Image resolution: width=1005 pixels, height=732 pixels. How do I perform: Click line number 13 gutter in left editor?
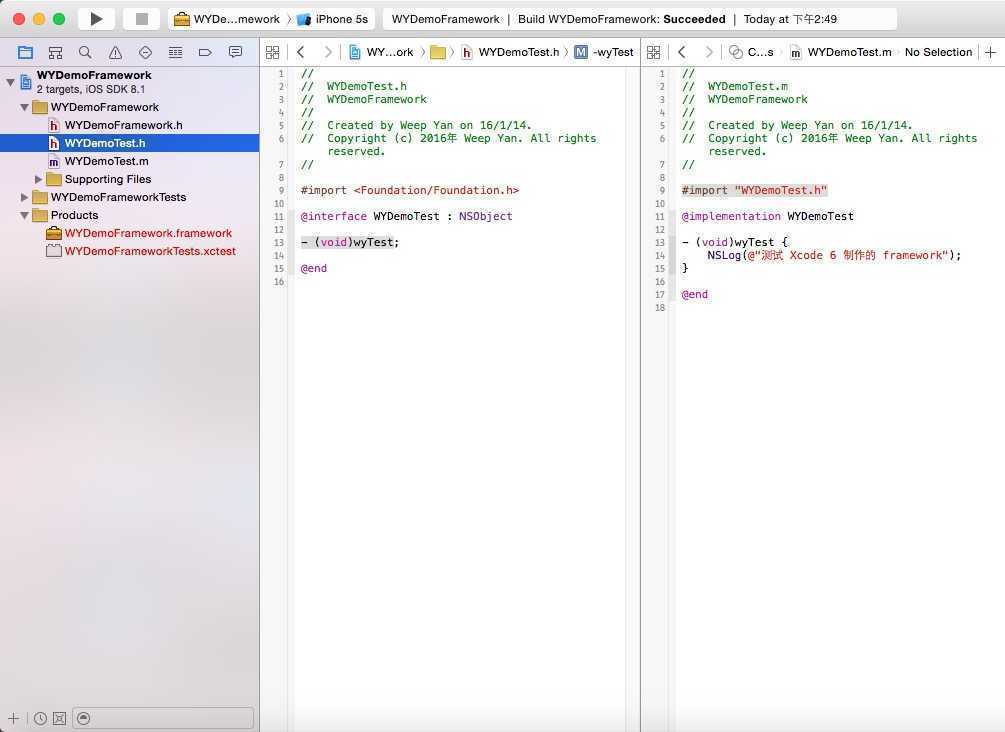(x=279, y=243)
